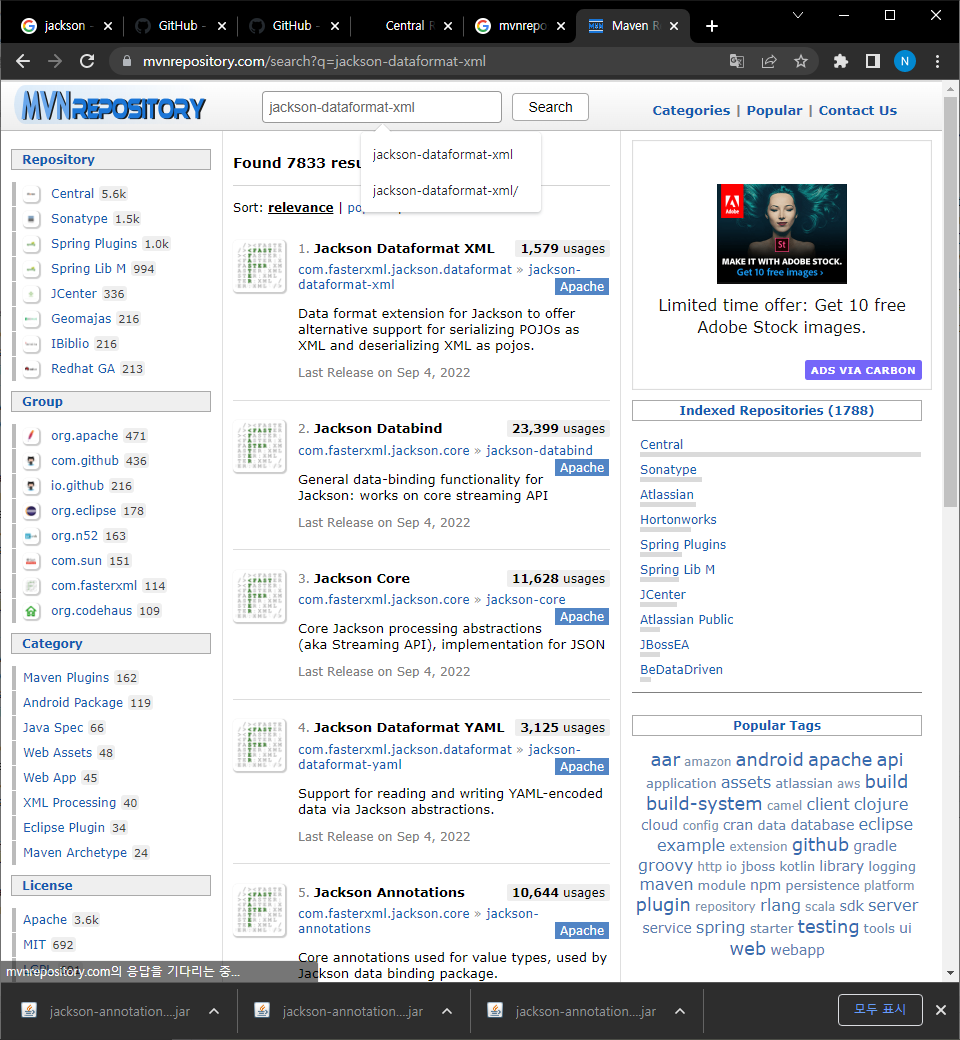This screenshot has width=960, height=1040.
Task: Click the Maven Plugins category
Action: point(66,678)
